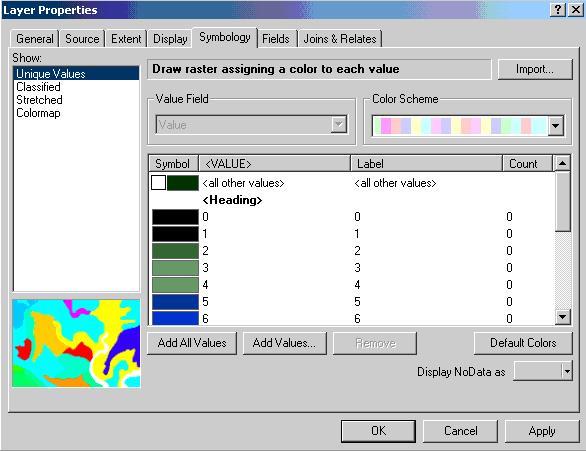Click the Apply button
Screen dimensions: 586x451
(542, 431)
